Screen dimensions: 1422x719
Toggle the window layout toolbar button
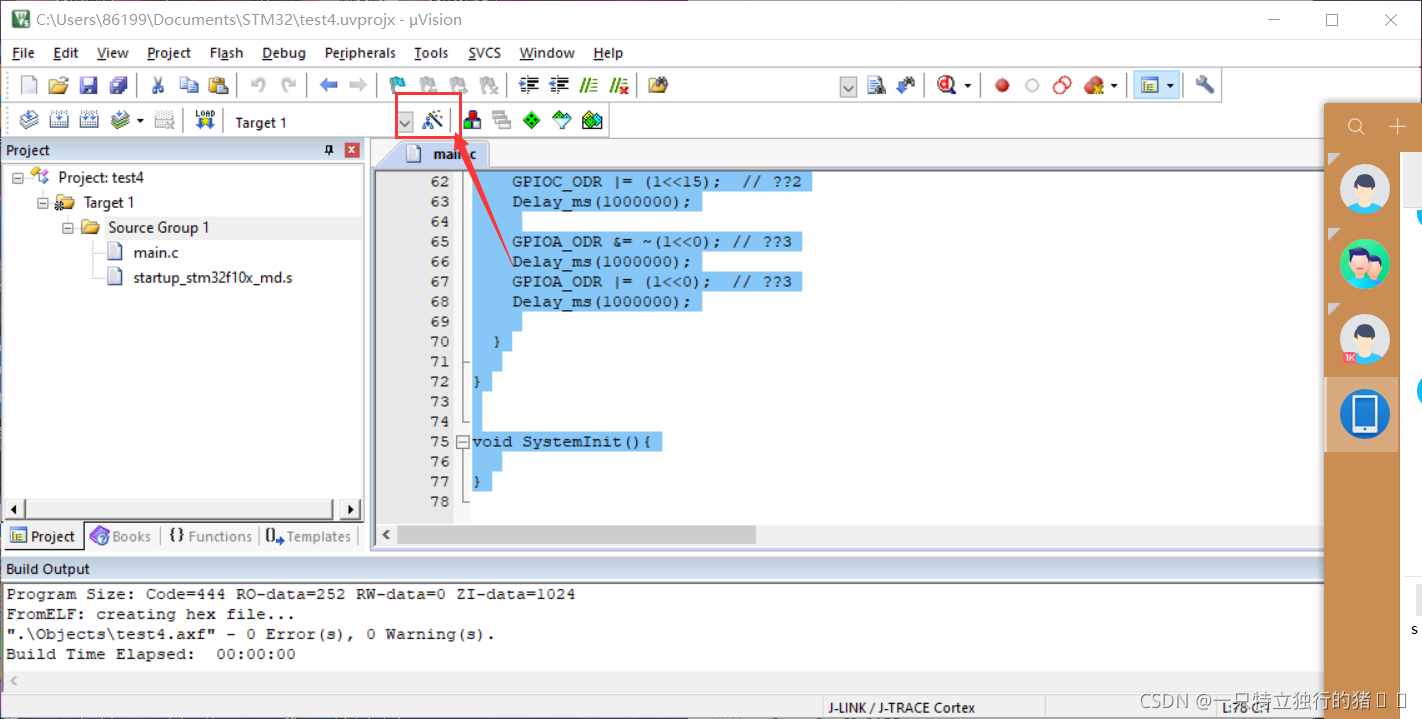click(x=1148, y=85)
